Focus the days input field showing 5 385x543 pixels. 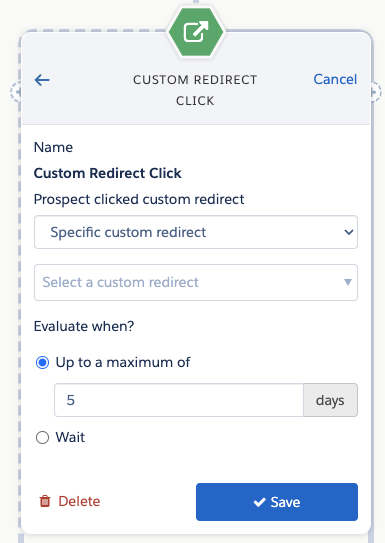pyautogui.click(x=179, y=400)
